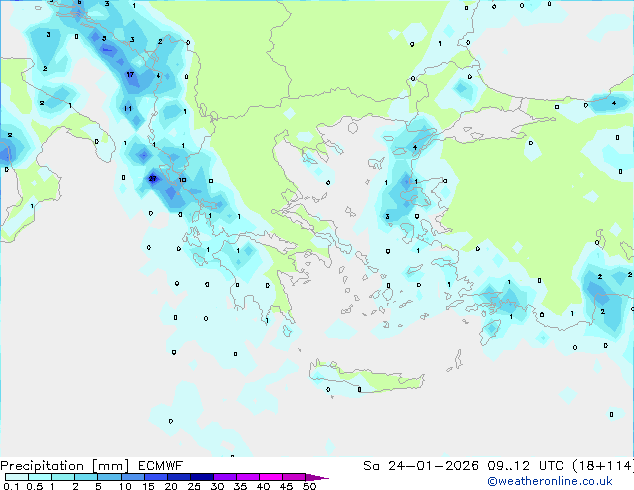Image resolution: width=634 pixels, height=490 pixels.
Task: Click the '20' legend scale label
Action: click(171, 486)
